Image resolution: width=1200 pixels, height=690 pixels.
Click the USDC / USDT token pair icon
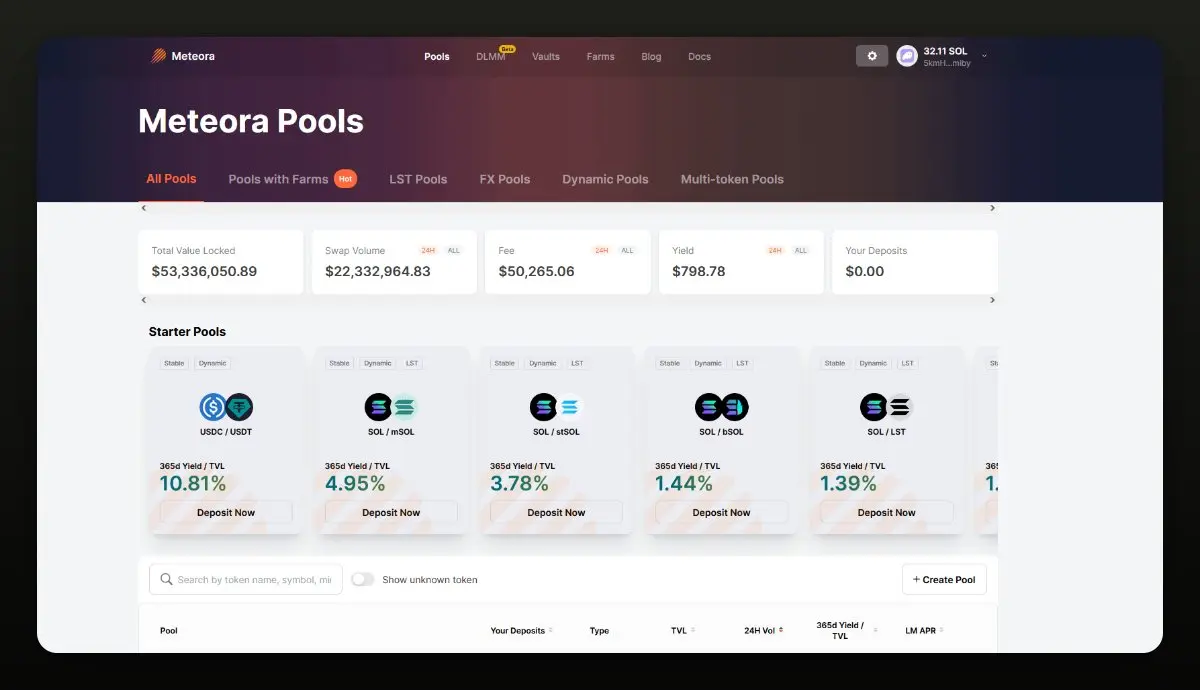tap(226, 407)
